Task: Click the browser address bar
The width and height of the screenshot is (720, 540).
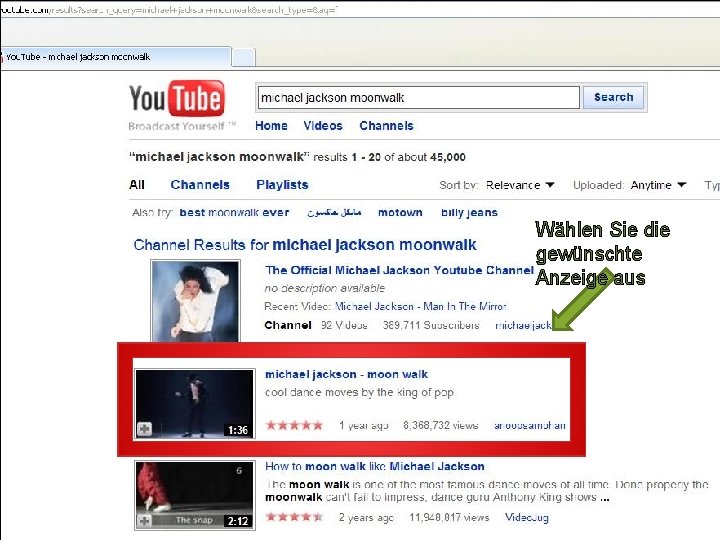Action: point(360,9)
